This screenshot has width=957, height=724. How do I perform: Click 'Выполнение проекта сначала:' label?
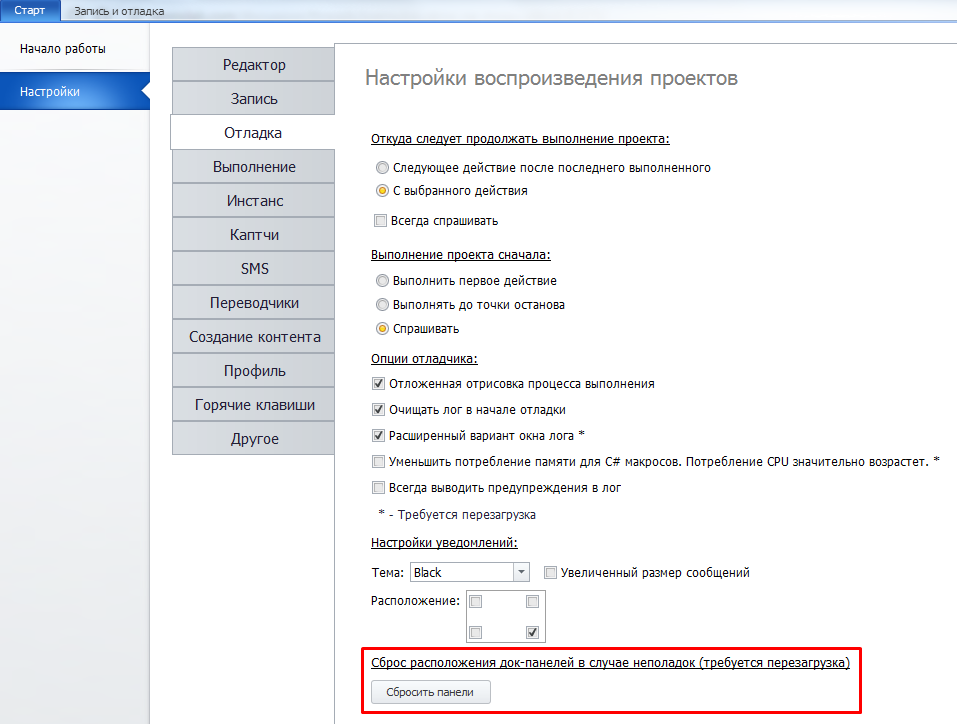(461, 255)
